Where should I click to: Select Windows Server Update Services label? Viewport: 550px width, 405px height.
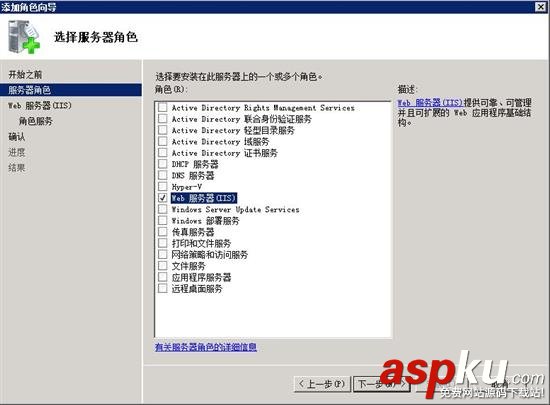point(235,209)
